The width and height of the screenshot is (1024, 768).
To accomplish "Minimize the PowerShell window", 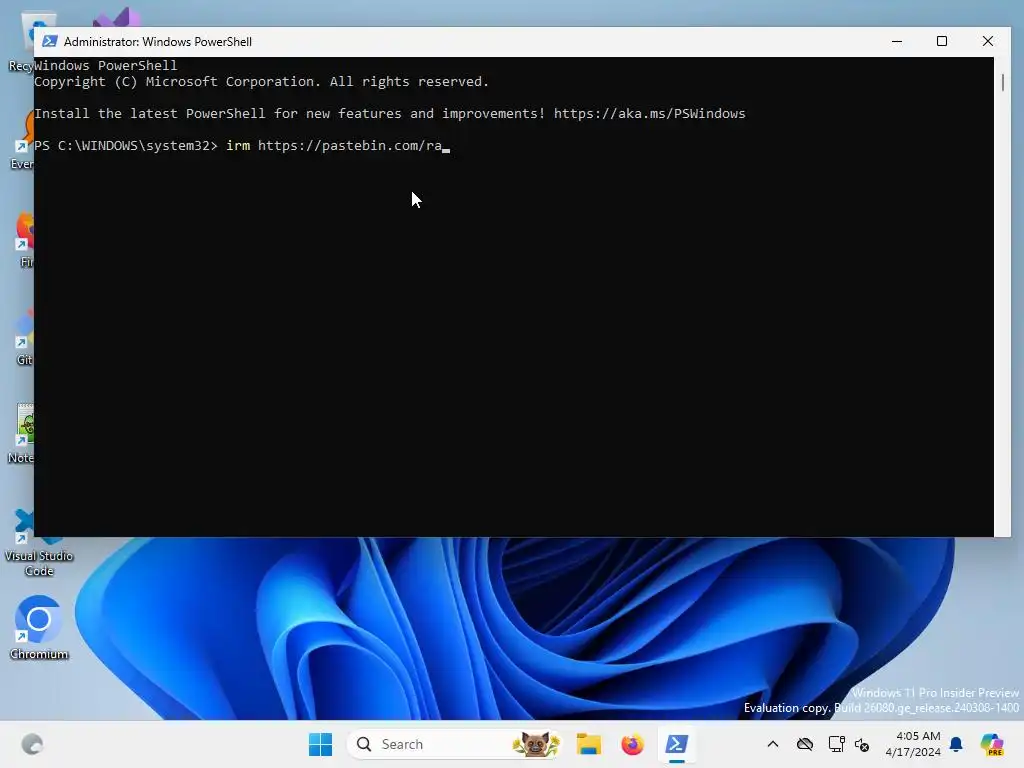I will [897, 41].
